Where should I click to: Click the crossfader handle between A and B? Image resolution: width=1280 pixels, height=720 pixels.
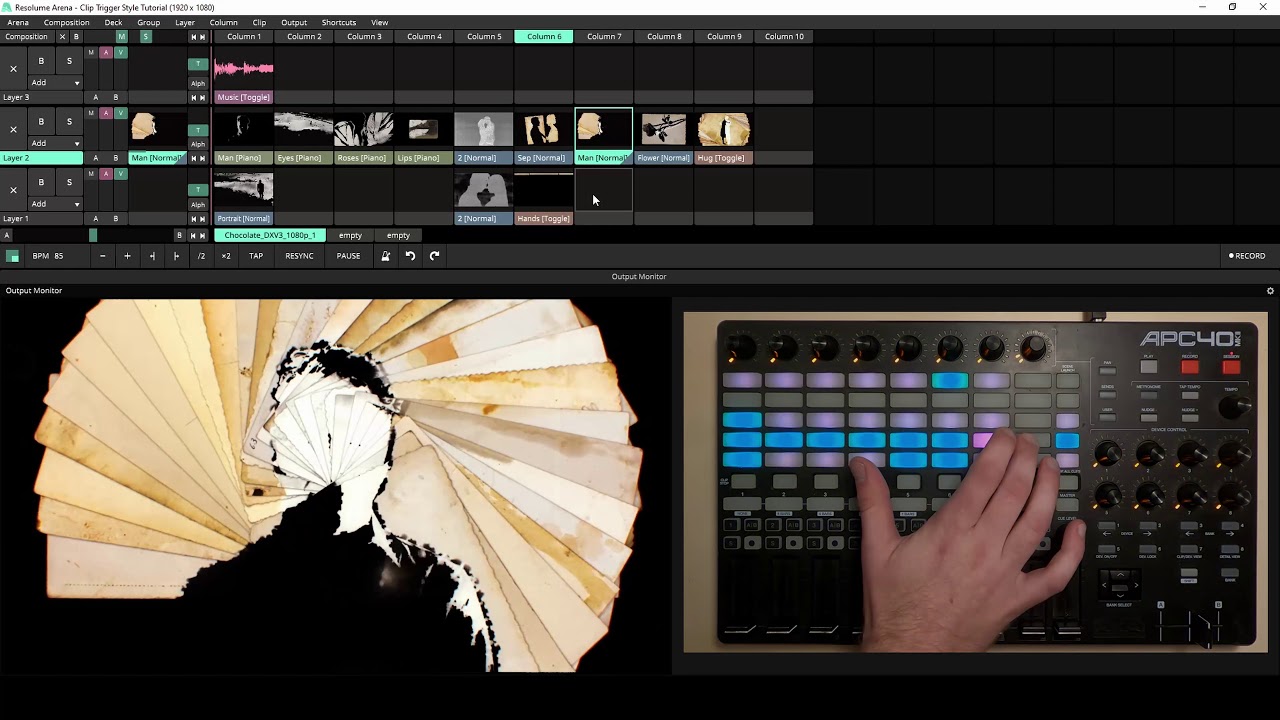tap(93, 236)
